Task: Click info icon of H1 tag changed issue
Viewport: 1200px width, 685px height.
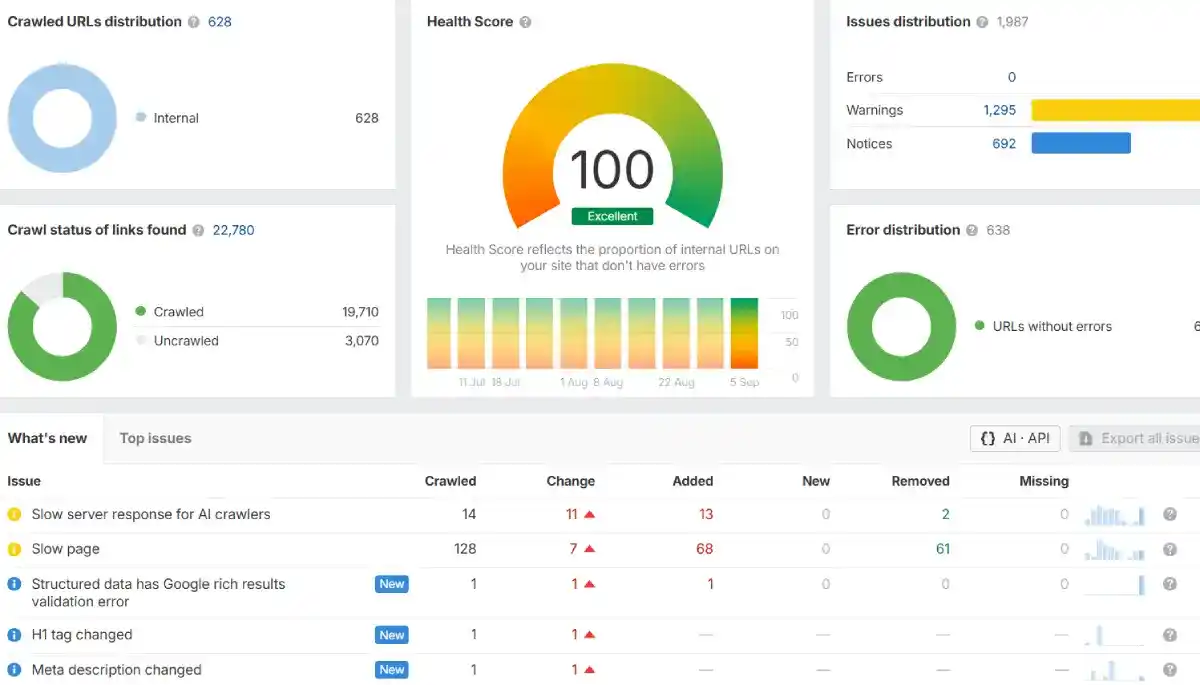Action: click(x=14, y=635)
